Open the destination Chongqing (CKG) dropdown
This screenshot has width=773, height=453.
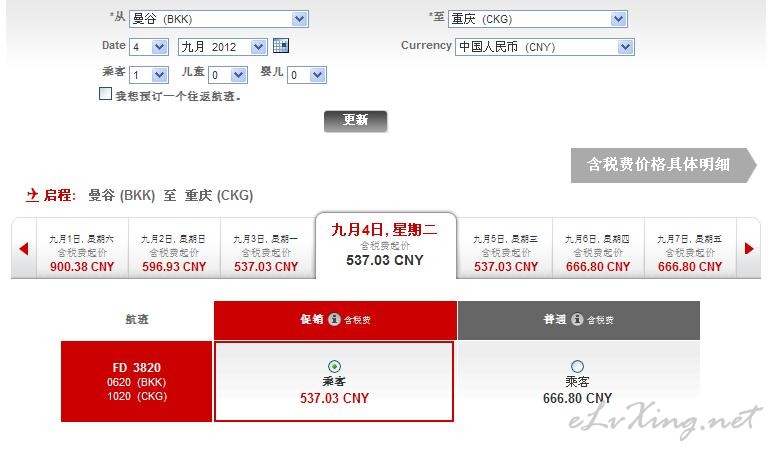(537, 19)
